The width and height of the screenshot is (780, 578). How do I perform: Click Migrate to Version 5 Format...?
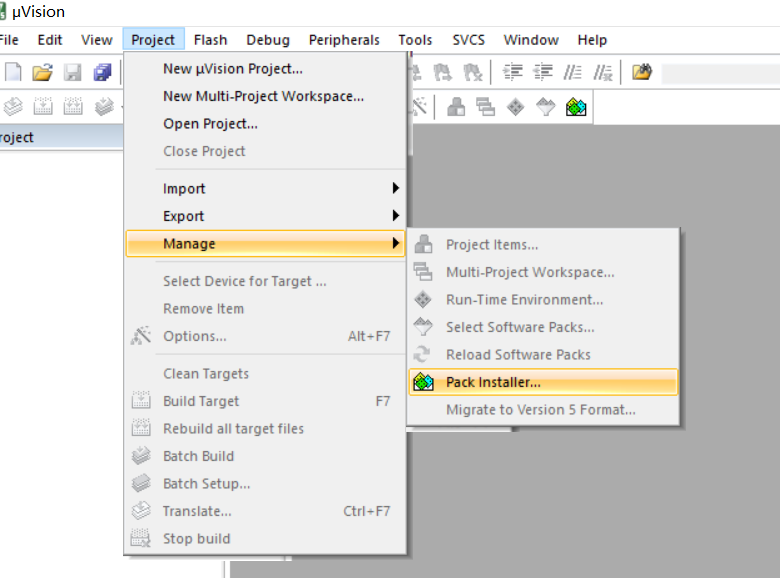click(543, 409)
